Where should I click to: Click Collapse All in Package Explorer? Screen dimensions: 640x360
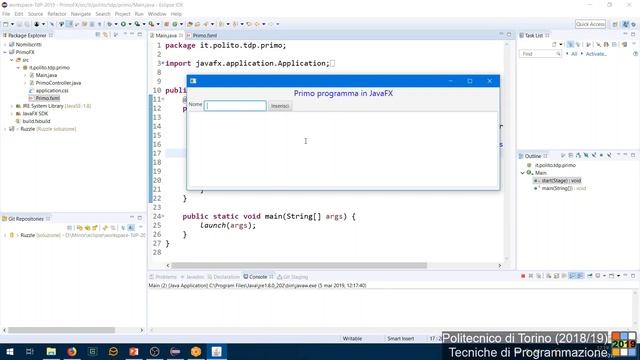(x=98, y=35)
